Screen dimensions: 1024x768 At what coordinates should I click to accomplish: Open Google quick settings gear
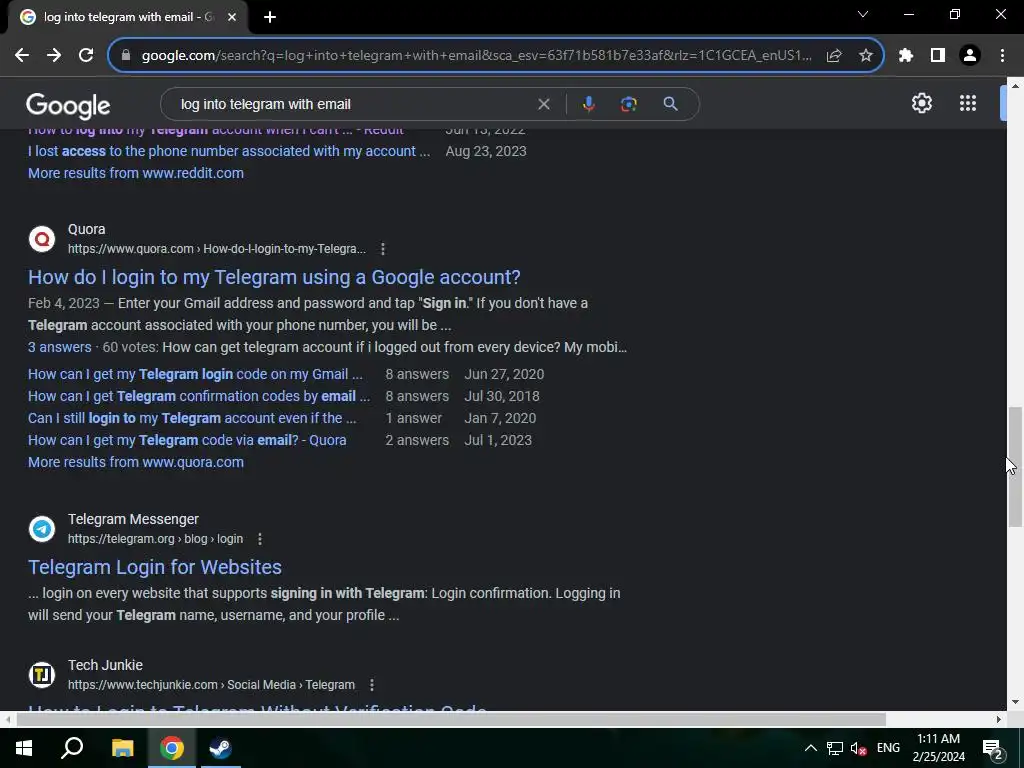(x=921, y=103)
